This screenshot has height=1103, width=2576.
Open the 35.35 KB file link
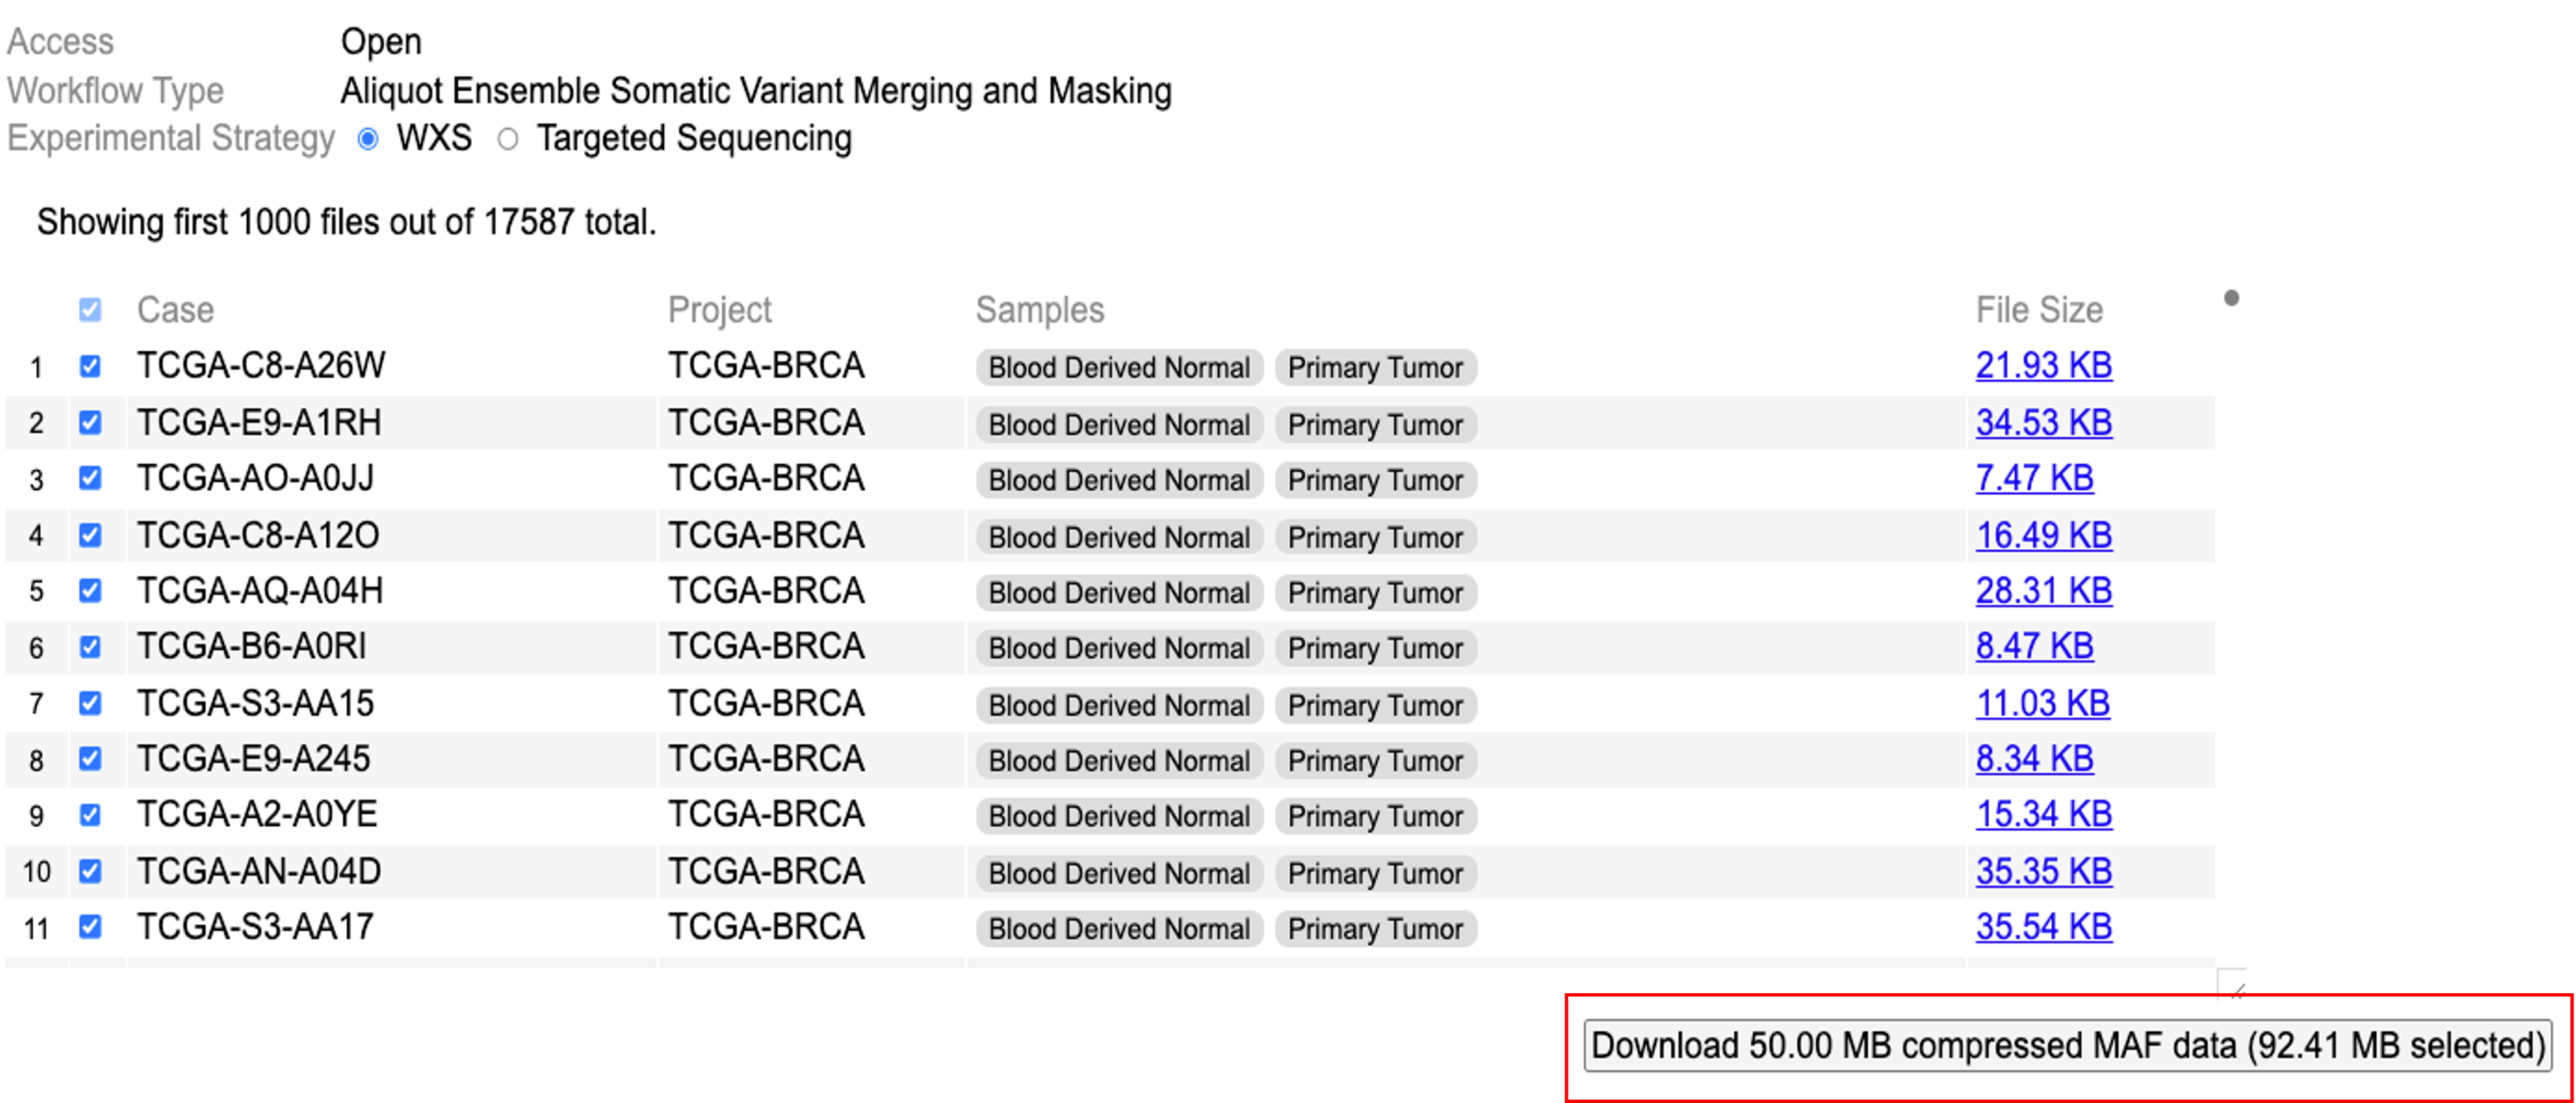pyautogui.click(x=2043, y=871)
